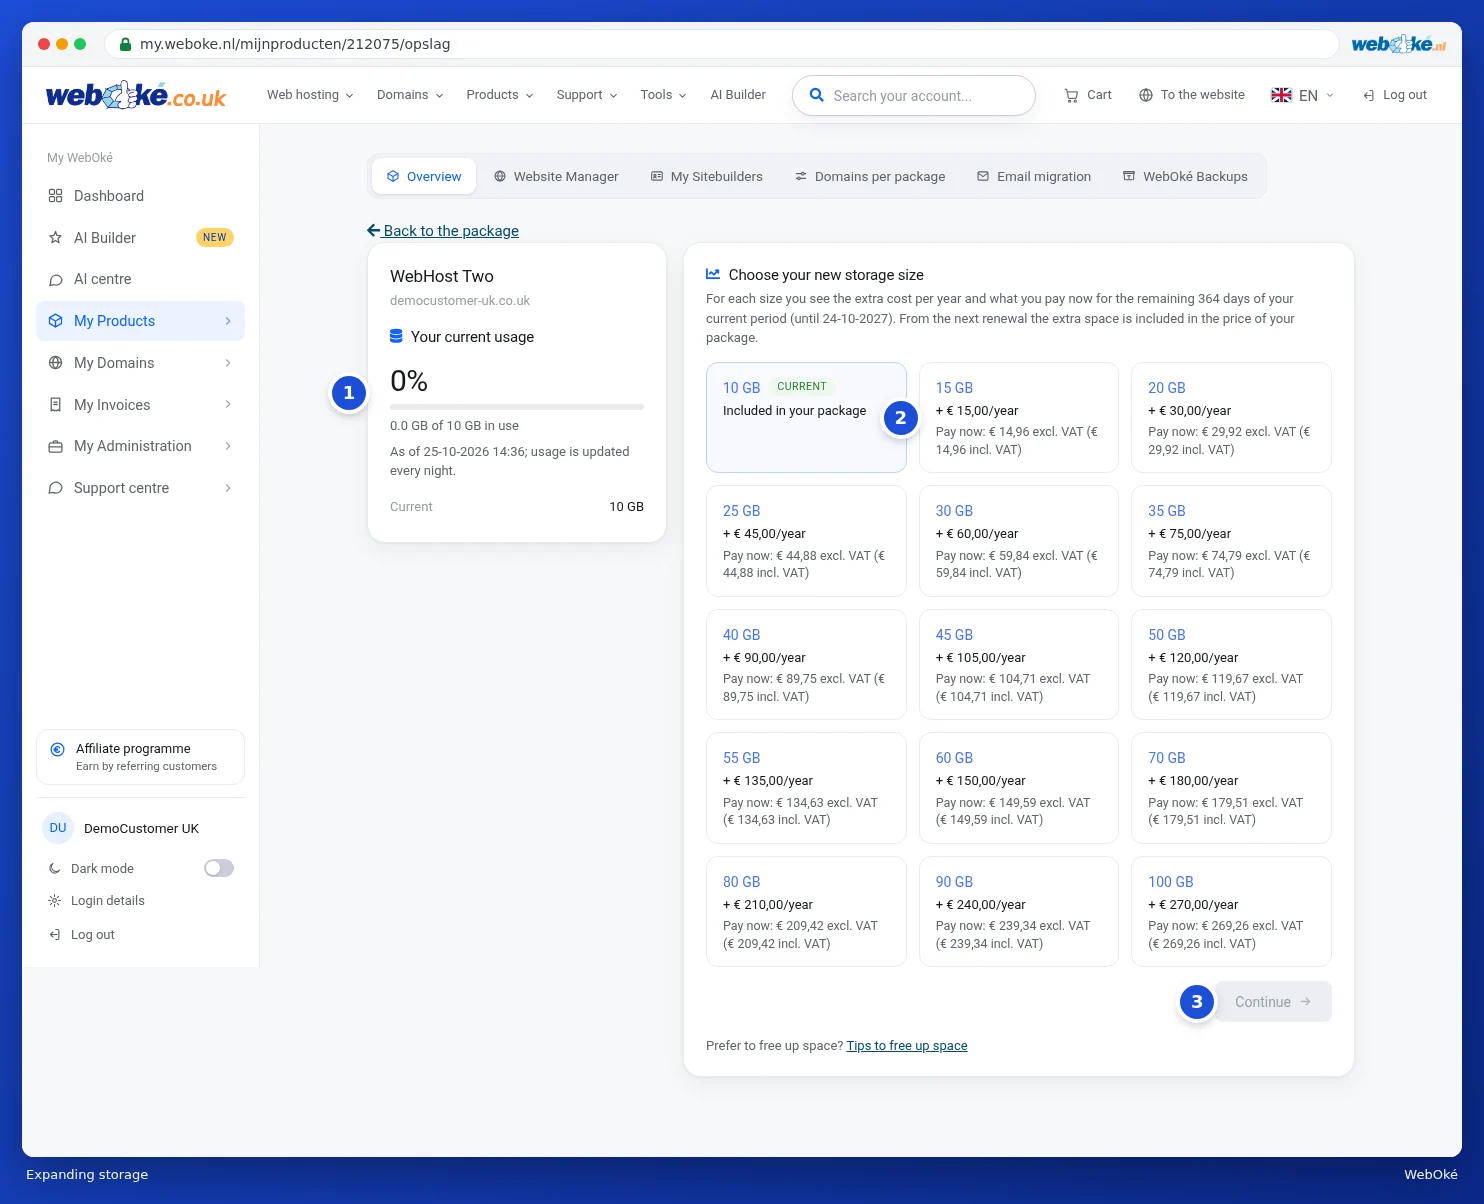Image resolution: width=1484 pixels, height=1204 pixels.
Task: Click the Continue button
Action: coord(1273,1002)
